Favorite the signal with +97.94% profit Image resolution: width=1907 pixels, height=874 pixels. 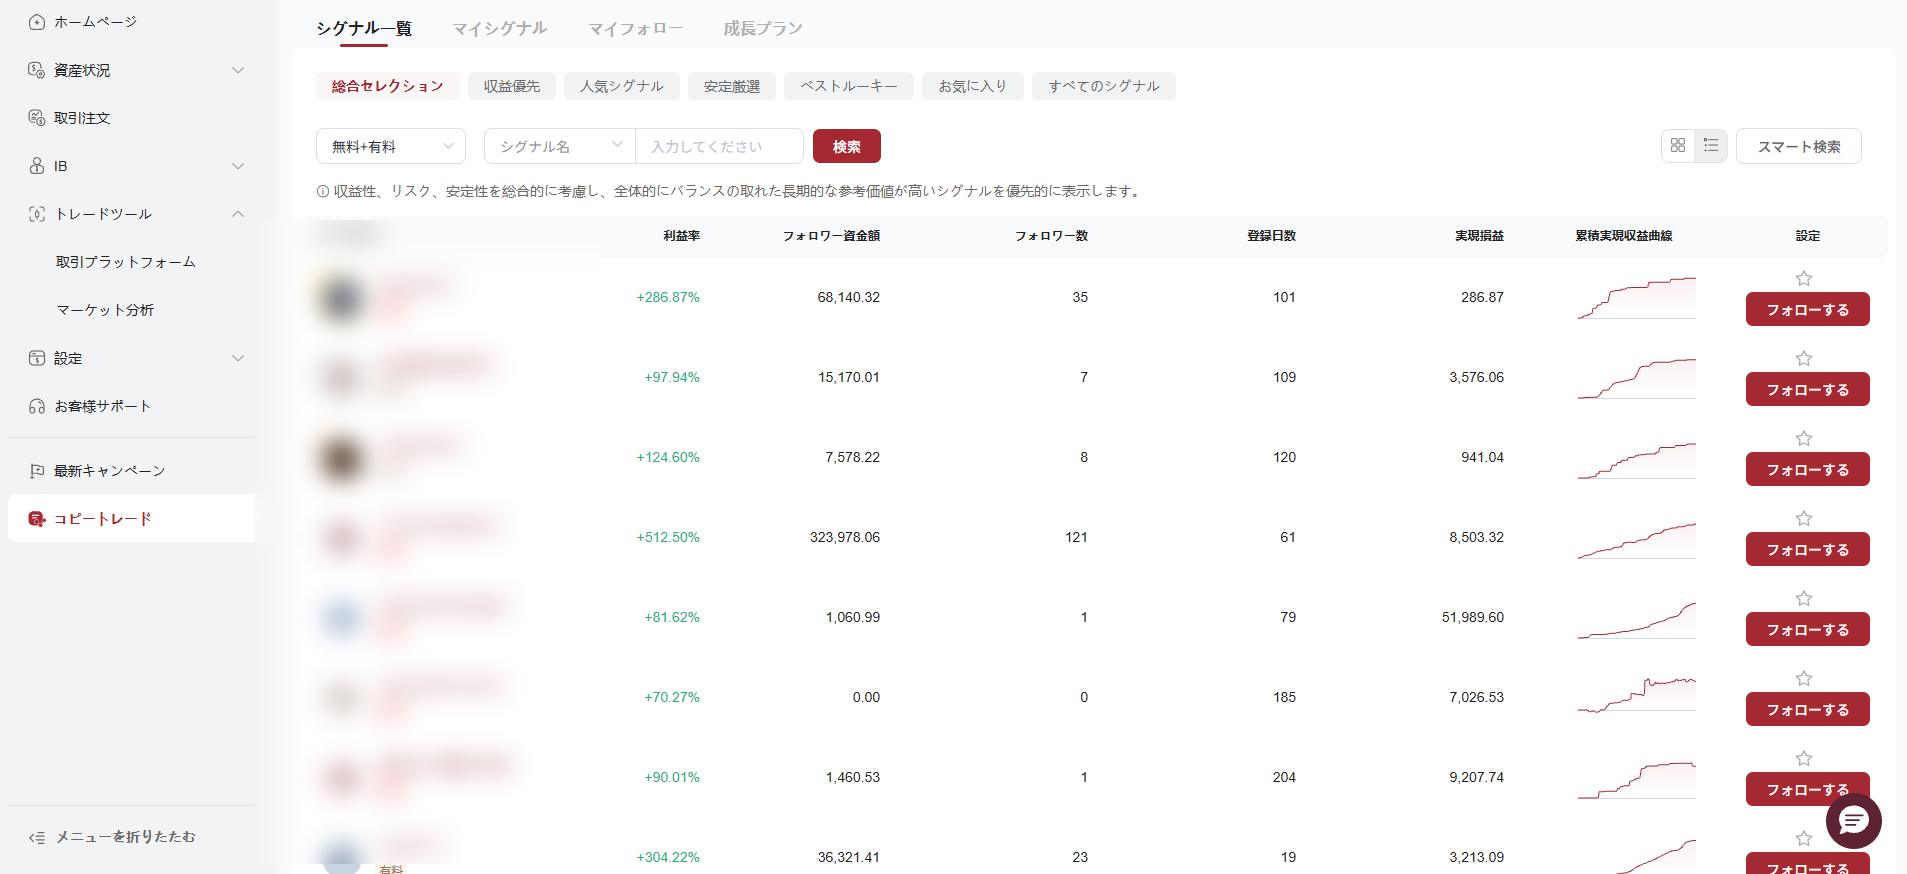tap(1804, 358)
